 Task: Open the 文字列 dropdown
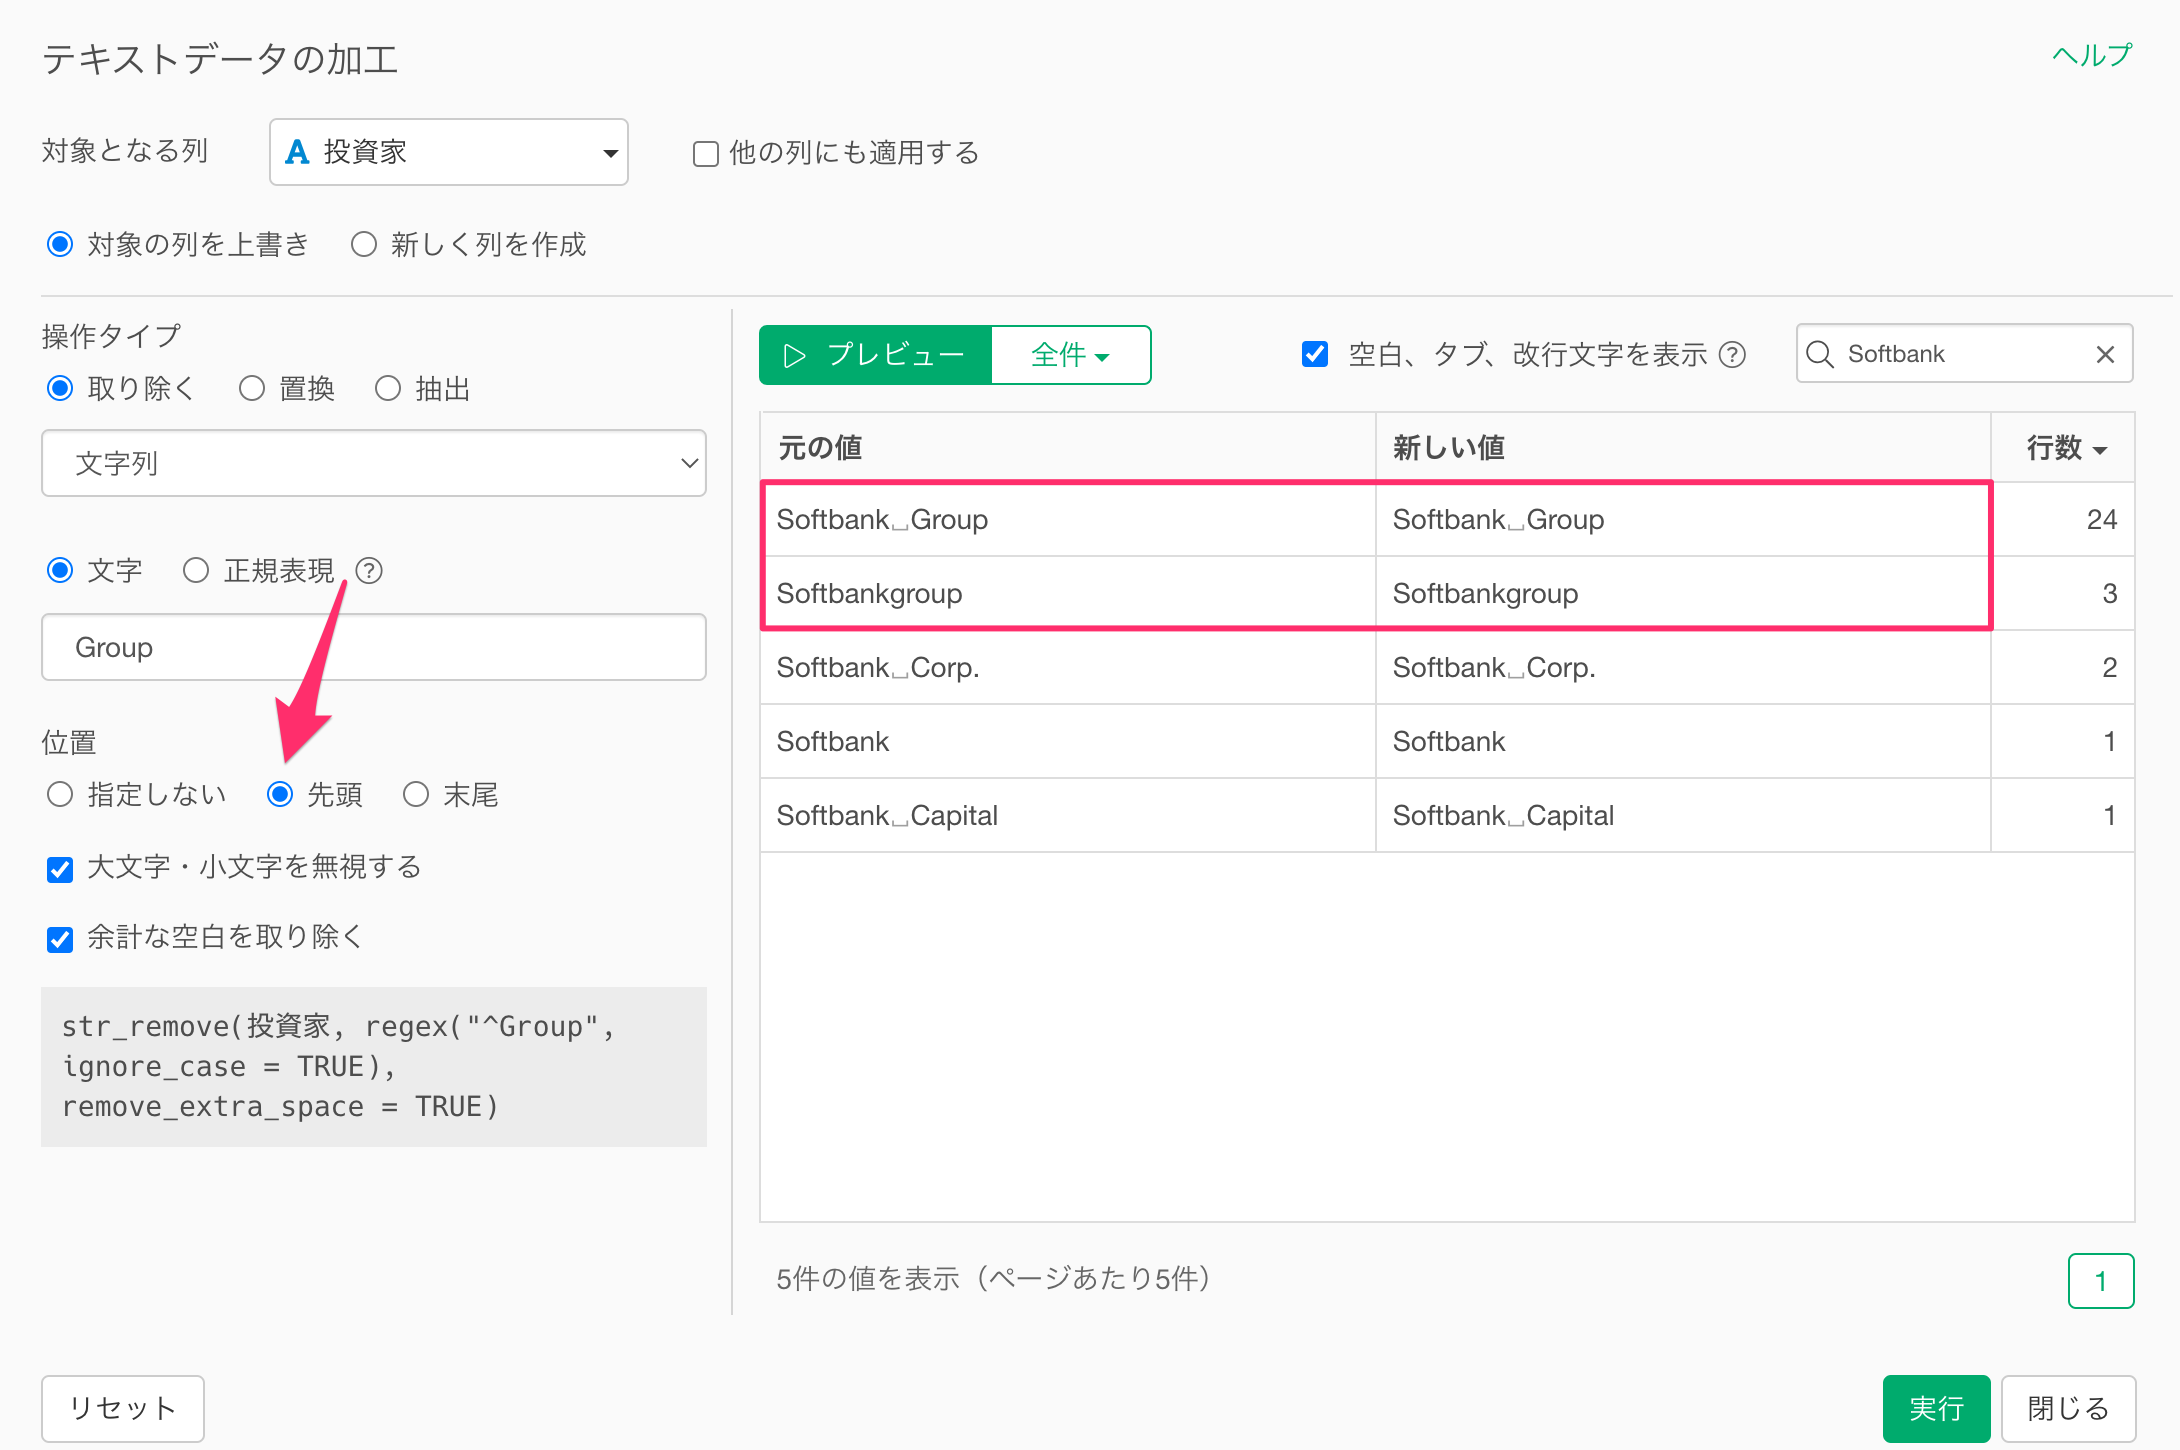[374, 463]
